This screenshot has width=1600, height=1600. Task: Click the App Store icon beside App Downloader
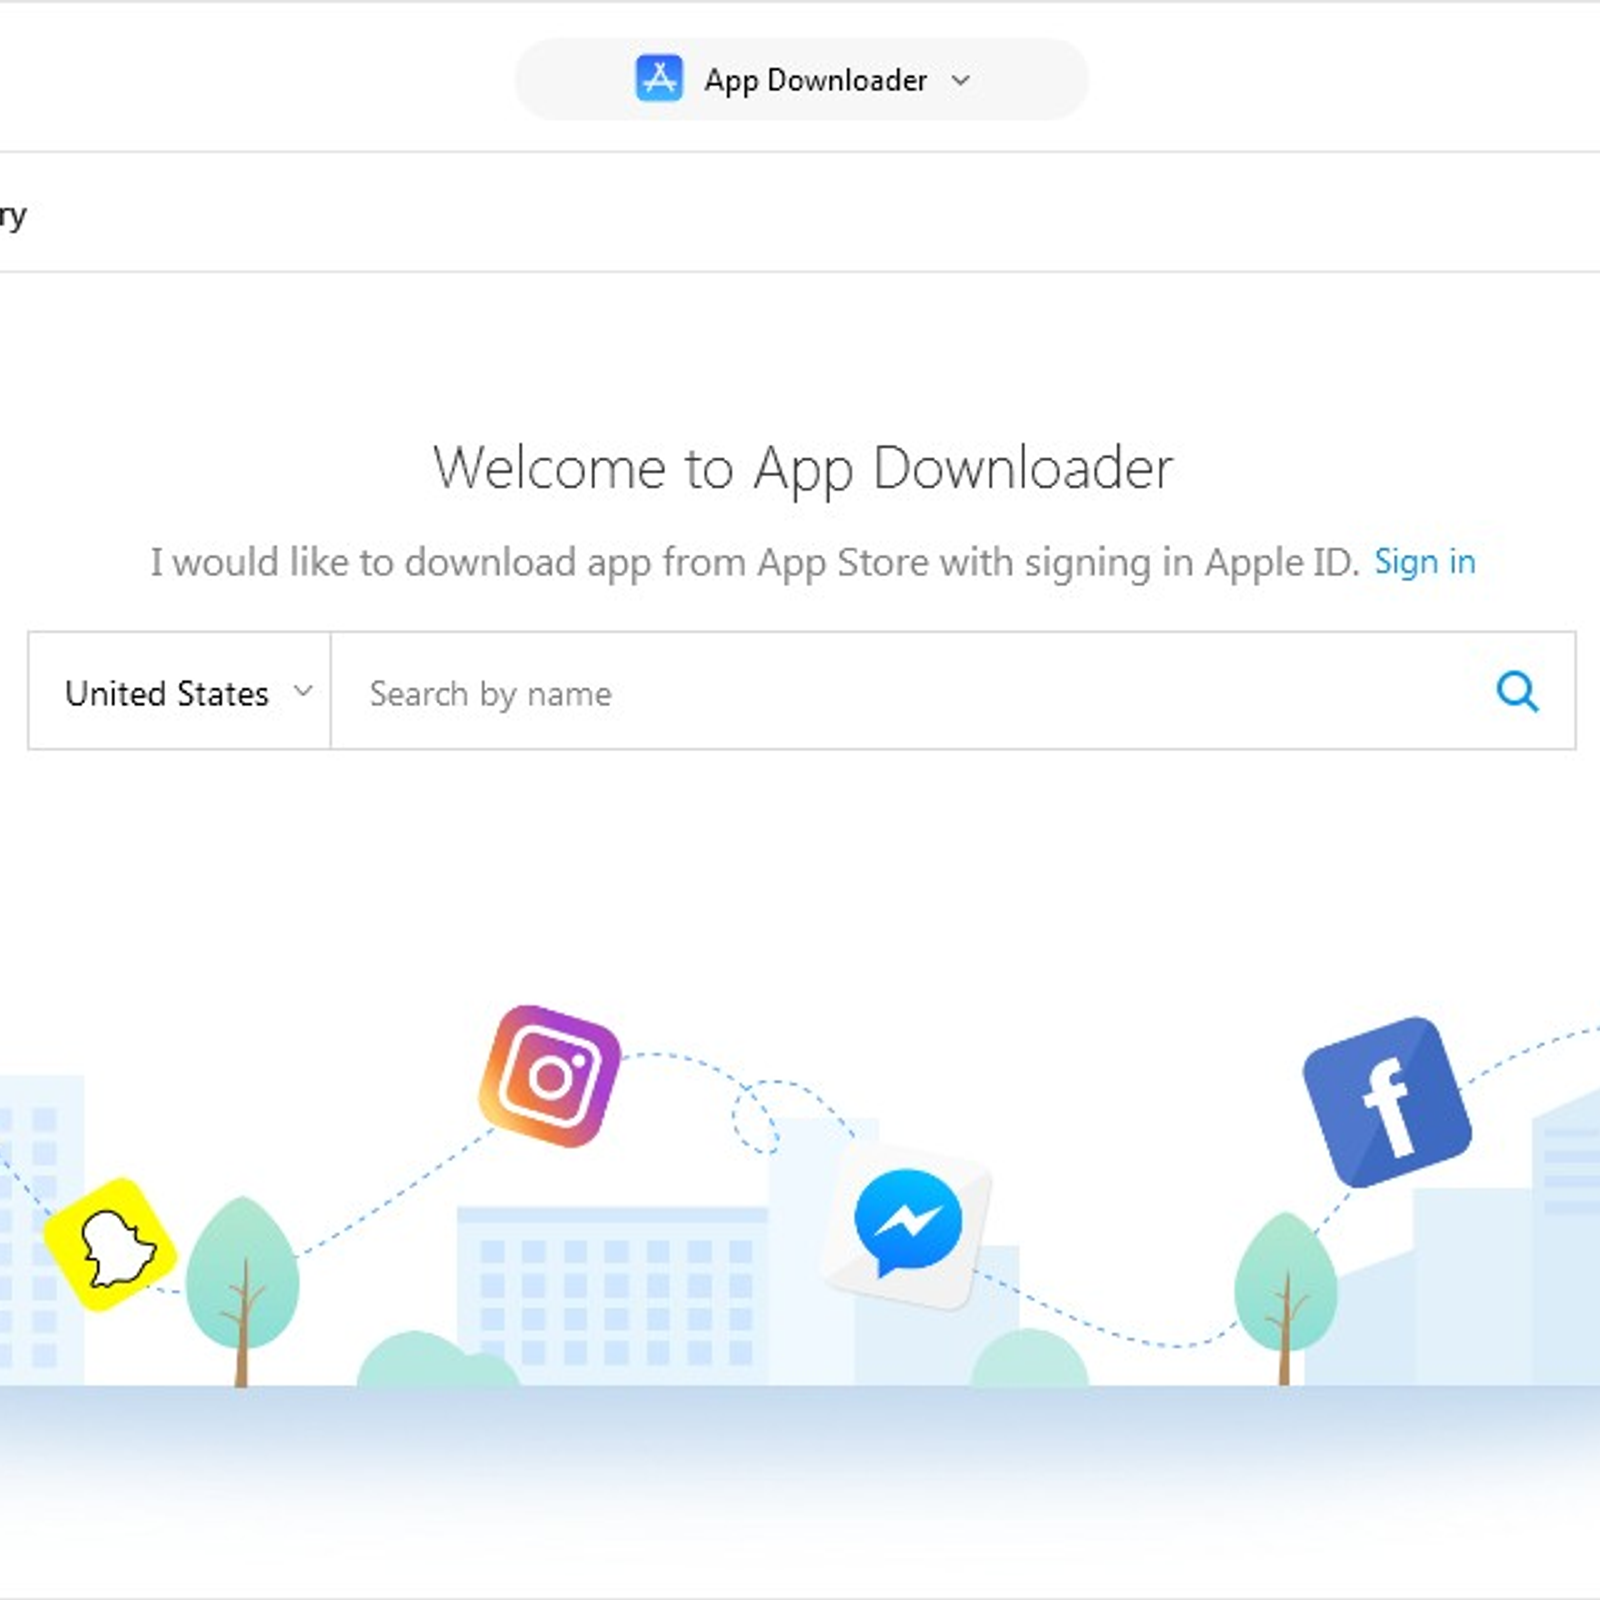pyautogui.click(x=659, y=79)
